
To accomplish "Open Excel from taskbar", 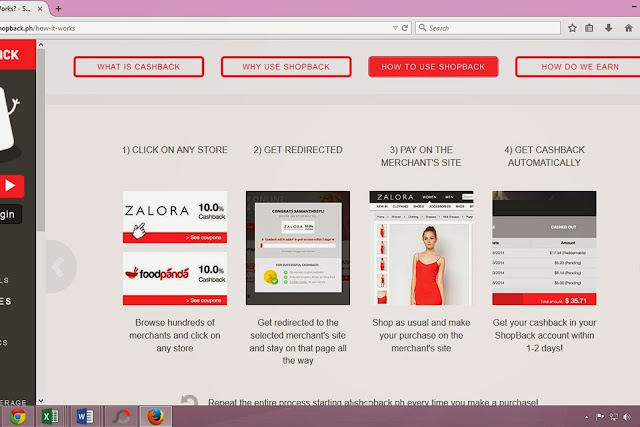I will 50,416.
